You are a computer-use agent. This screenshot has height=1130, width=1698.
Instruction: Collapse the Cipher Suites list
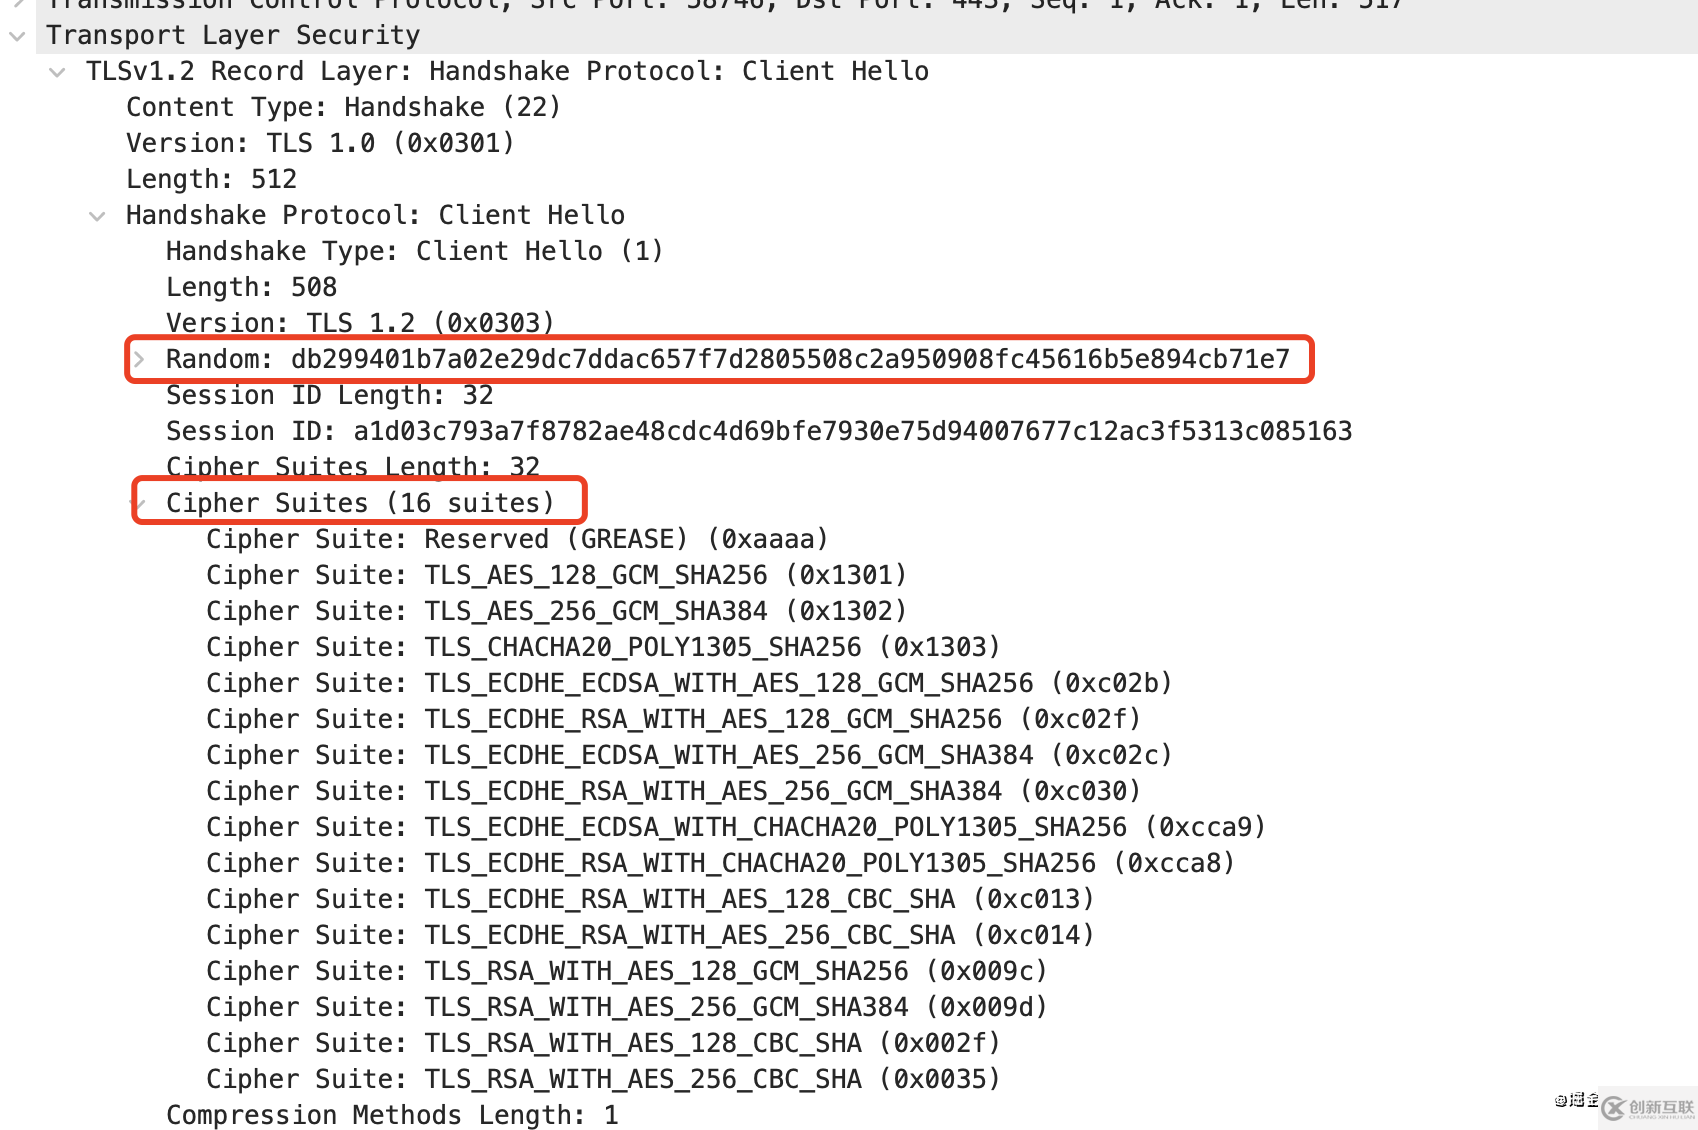coord(142,502)
